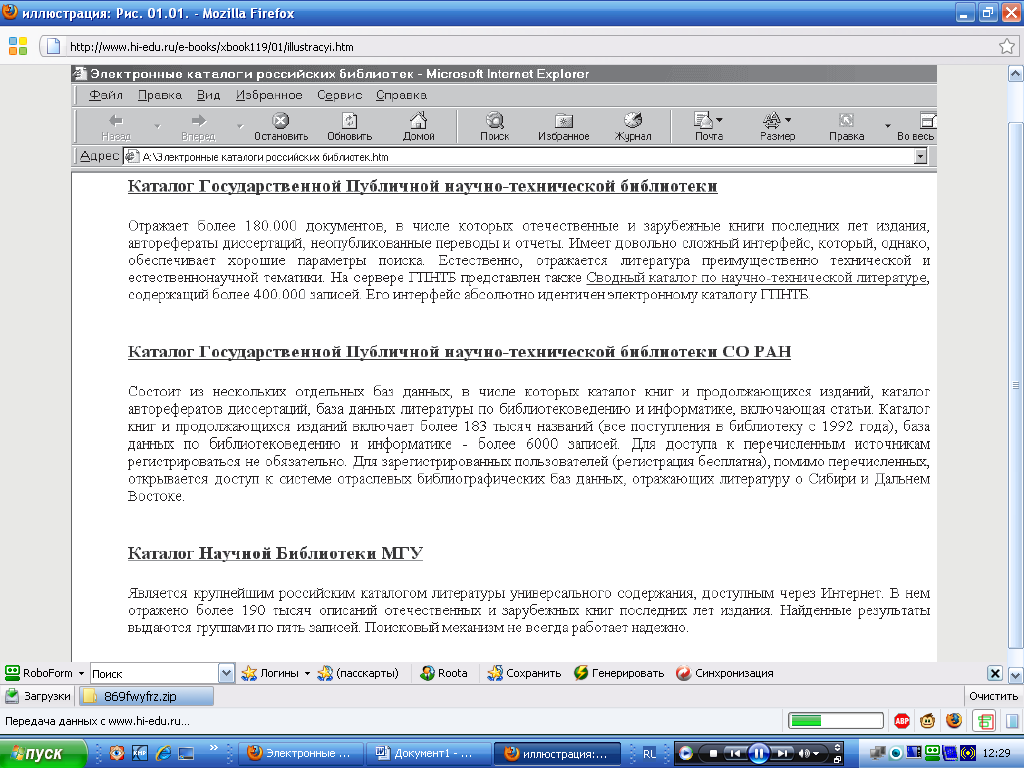Open the Правка menu in menu bar
Image resolution: width=1024 pixels, height=768 pixels.
pyautogui.click(x=160, y=95)
